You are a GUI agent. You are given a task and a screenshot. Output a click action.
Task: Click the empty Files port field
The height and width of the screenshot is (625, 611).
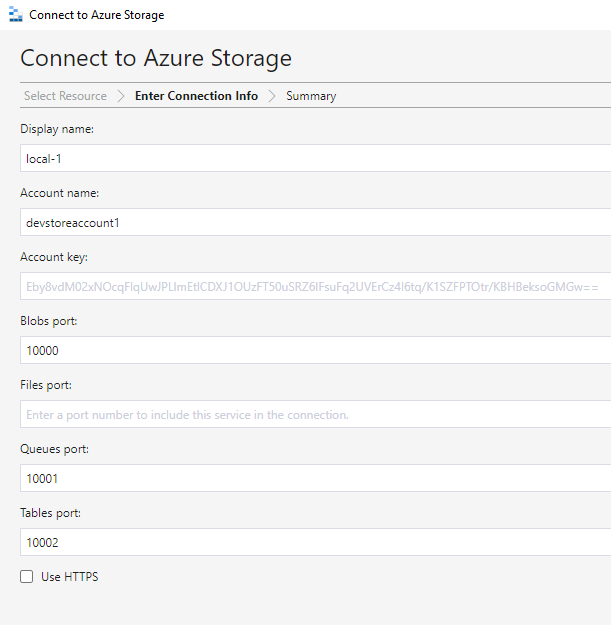[x=316, y=414]
